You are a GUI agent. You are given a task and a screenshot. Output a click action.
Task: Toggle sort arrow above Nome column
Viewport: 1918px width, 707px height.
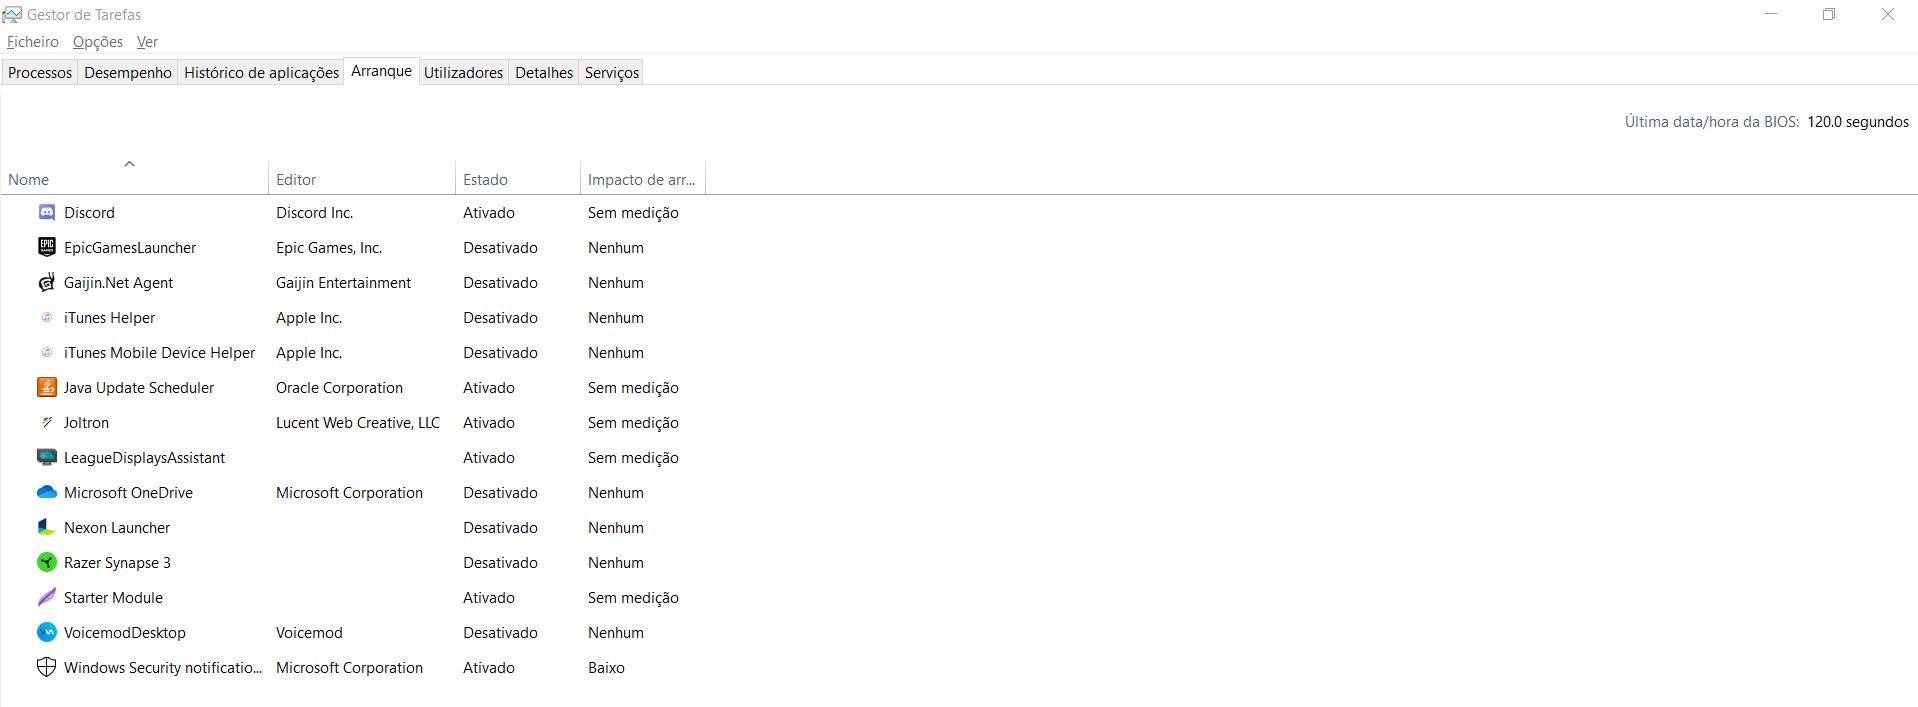(129, 164)
